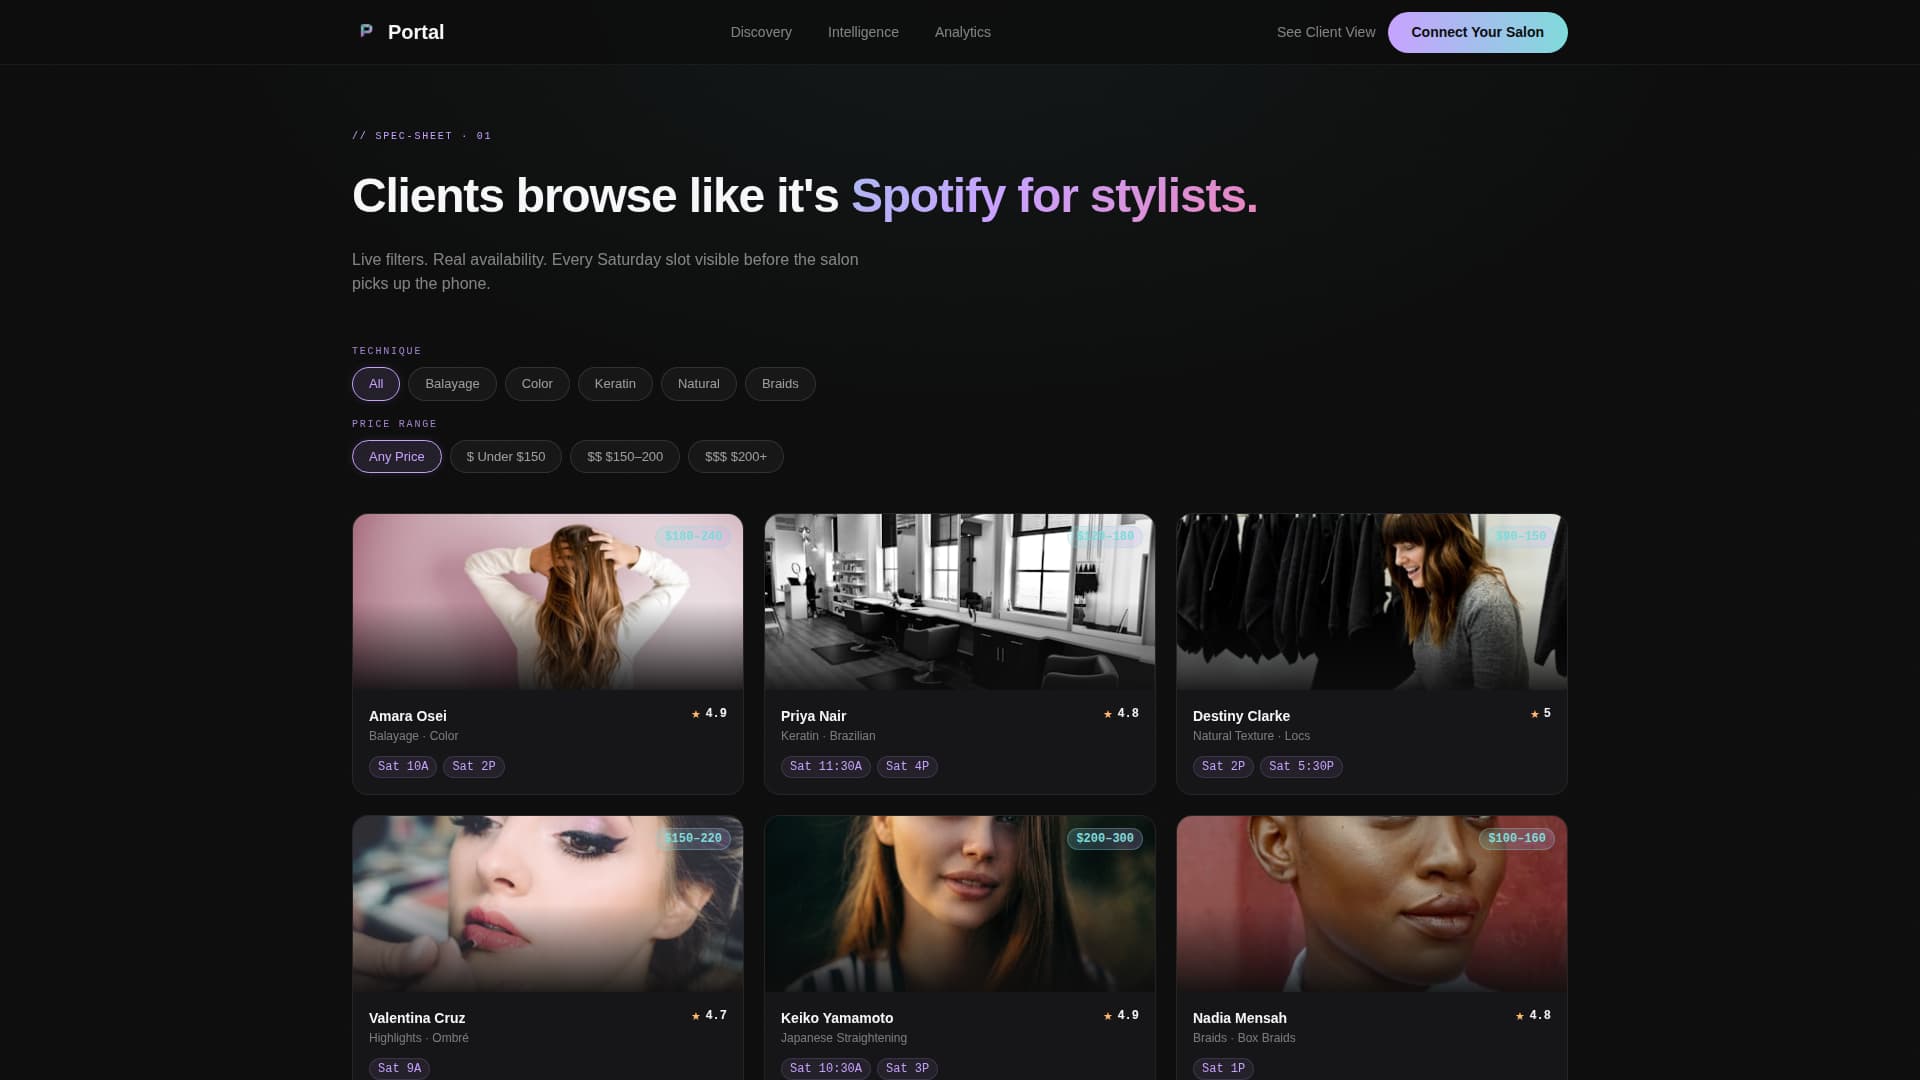Pick Priya Nair's Sat 4P slot

[907, 767]
